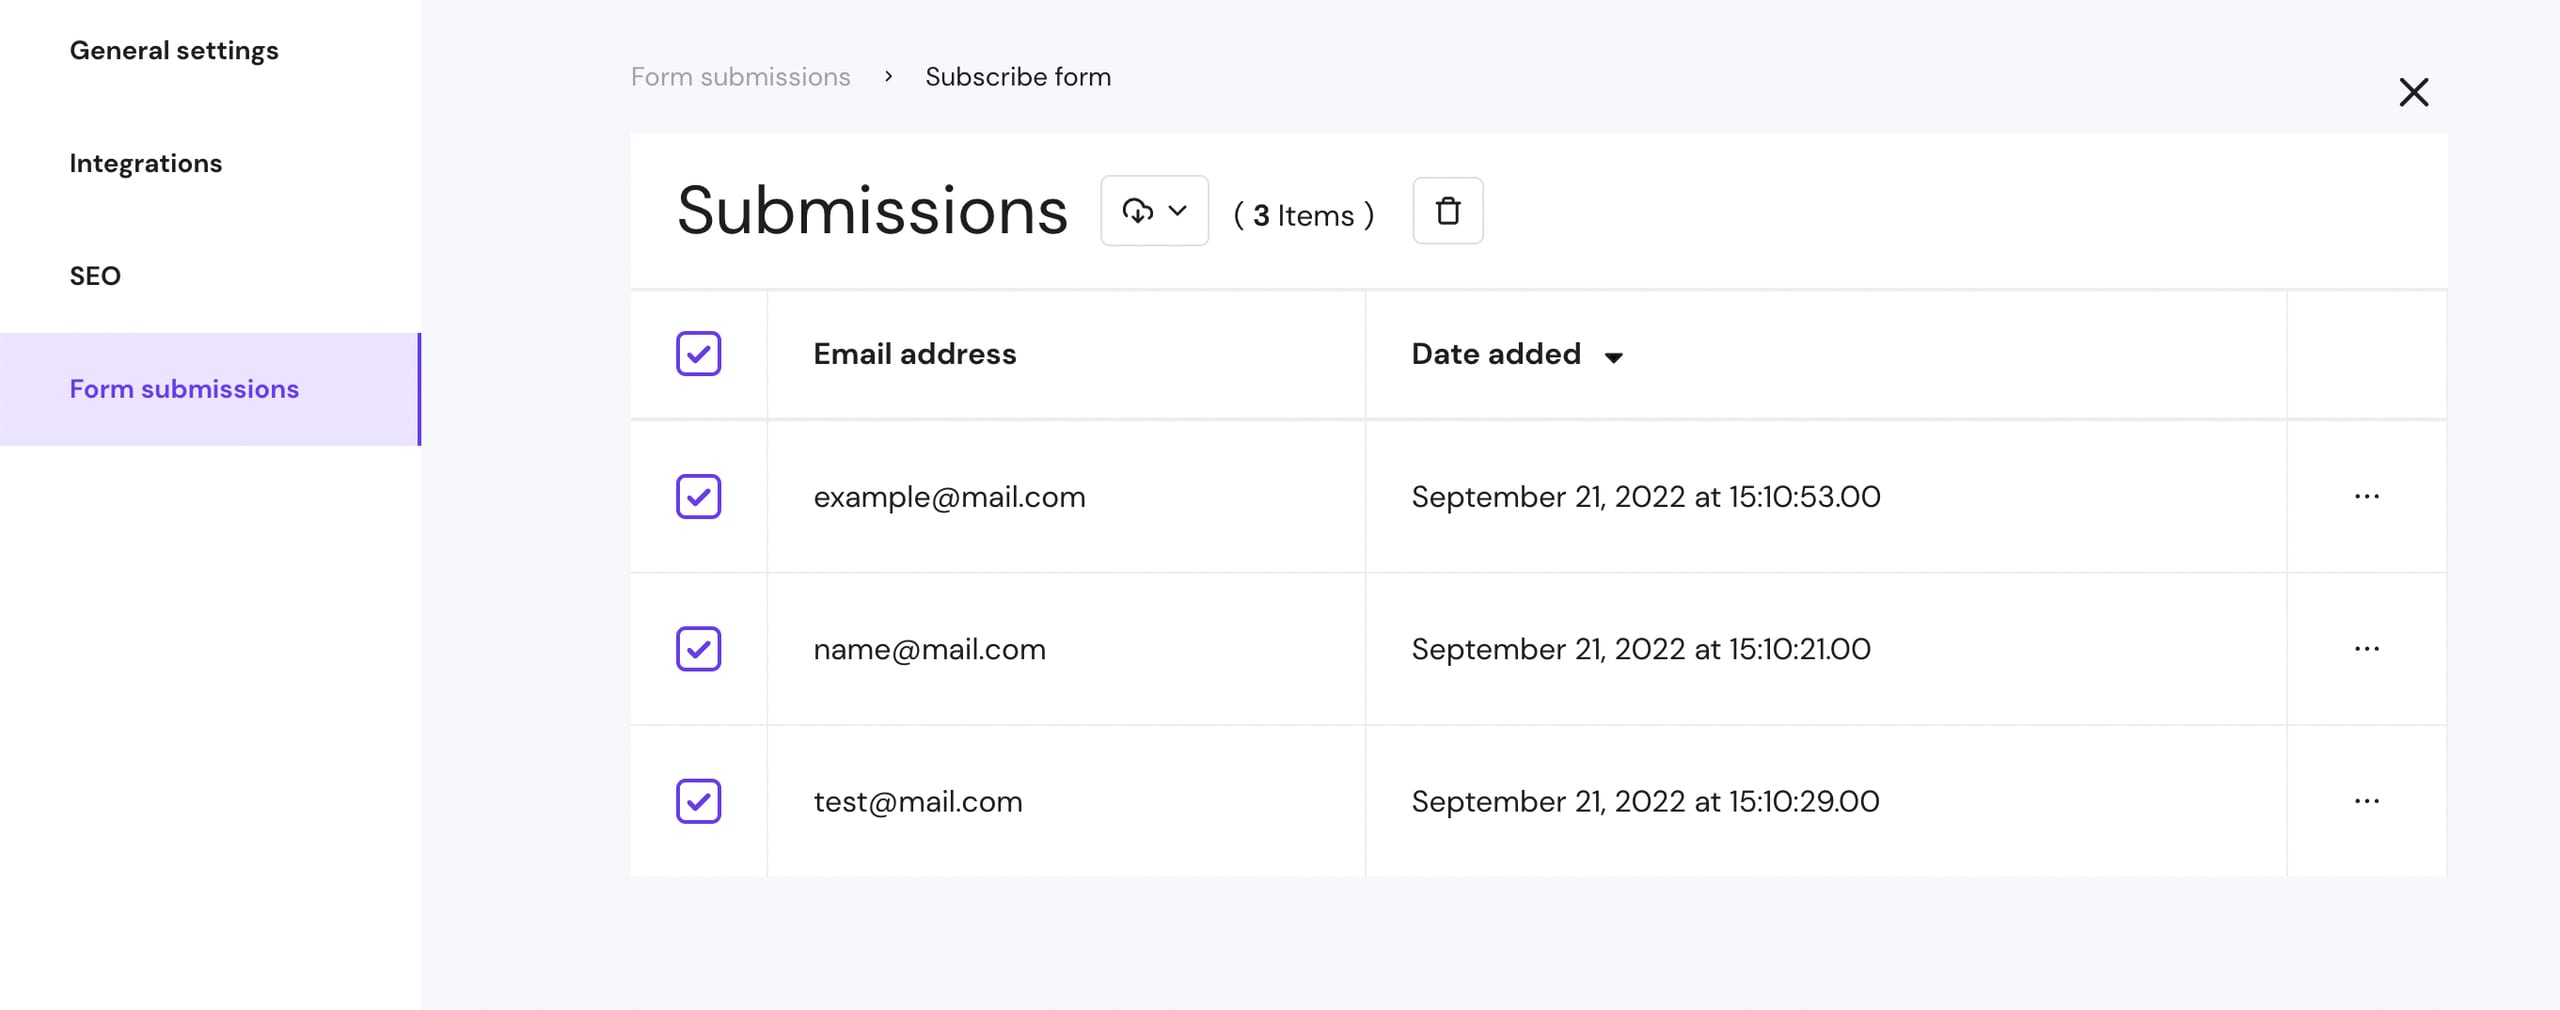Go to Integrations section
The image size is (2560, 1010).
[x=146, y=163]
